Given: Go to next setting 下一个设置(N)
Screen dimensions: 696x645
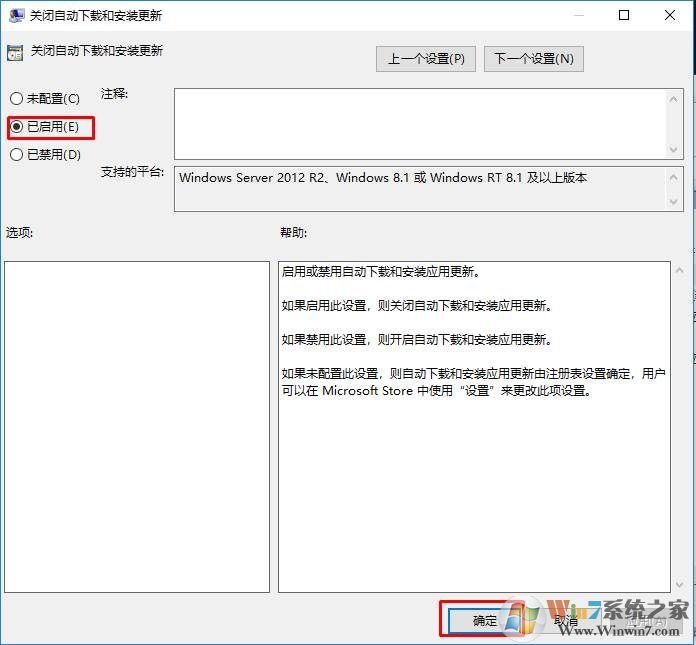Looking at the screenshot, I should 534,59.
